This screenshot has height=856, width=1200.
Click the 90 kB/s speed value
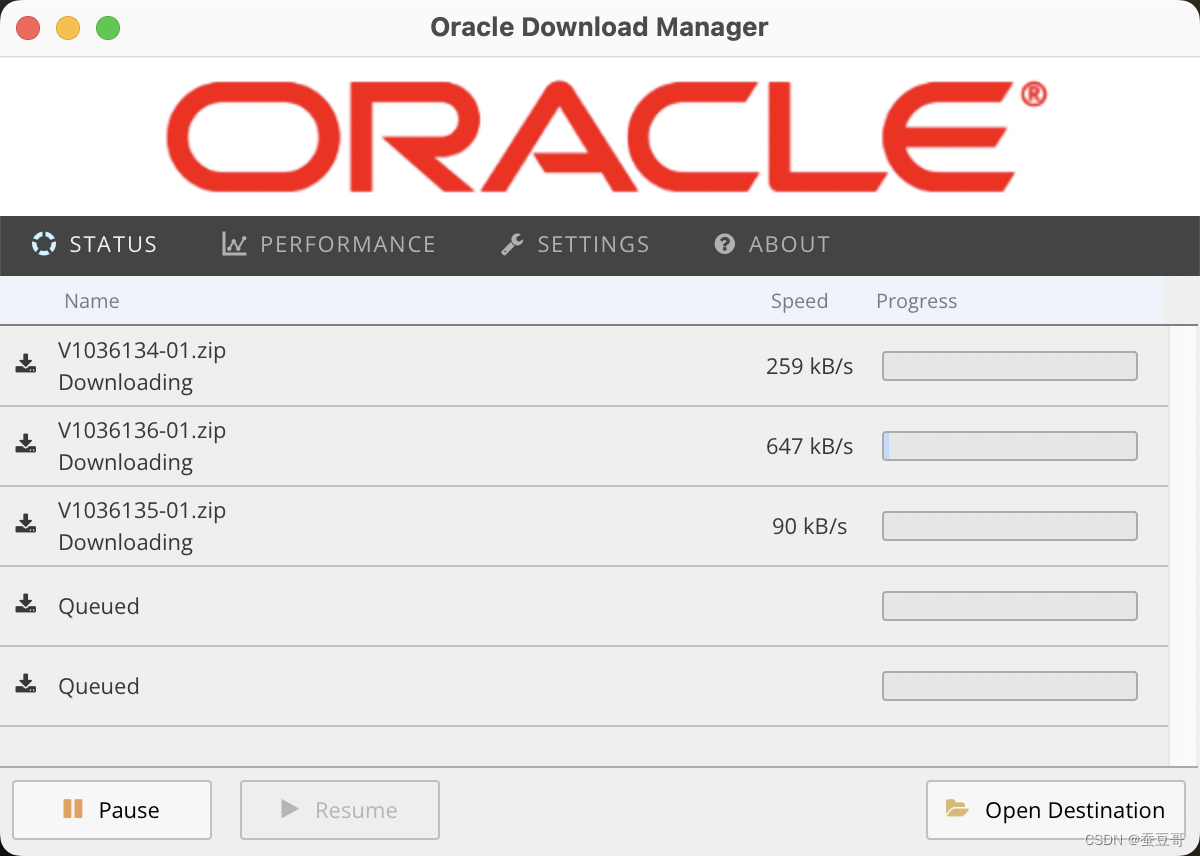(x=810, y=526)
